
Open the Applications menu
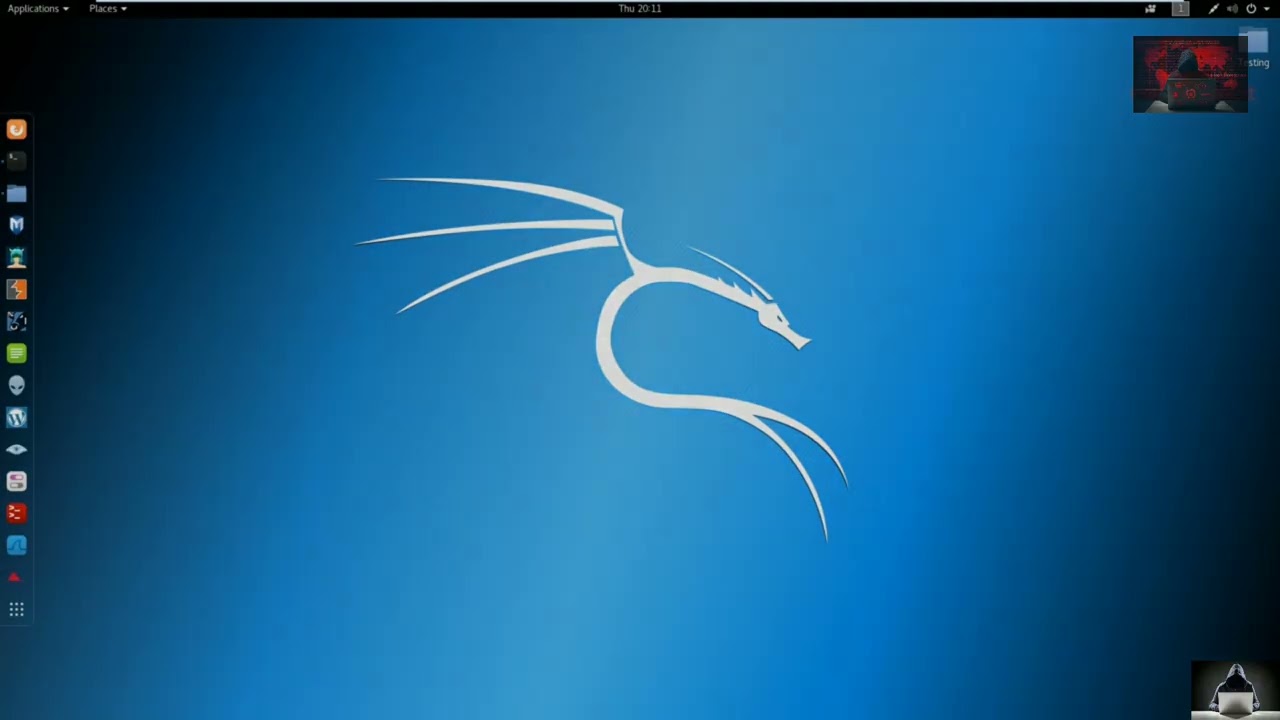[x=38, y=8]
